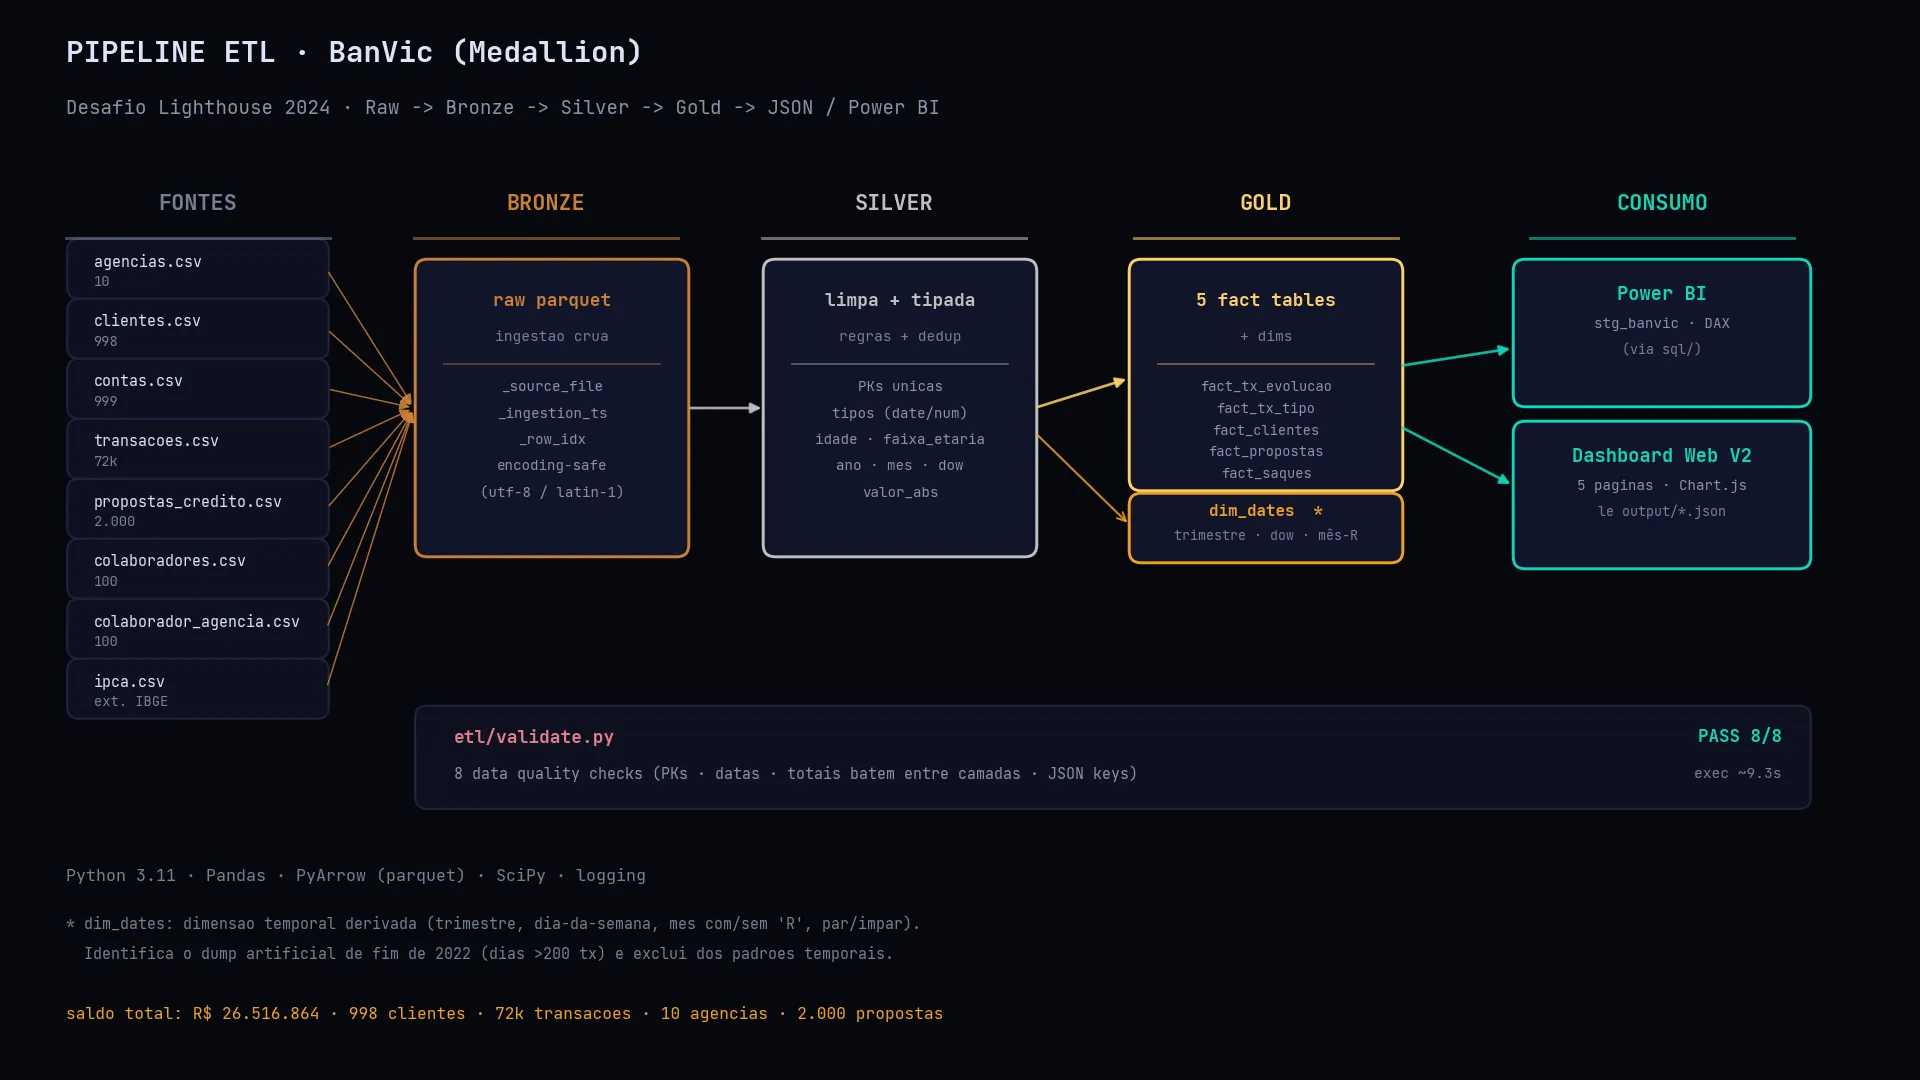Click the 'idade · faixa_etaria' text

click(900, 439)
